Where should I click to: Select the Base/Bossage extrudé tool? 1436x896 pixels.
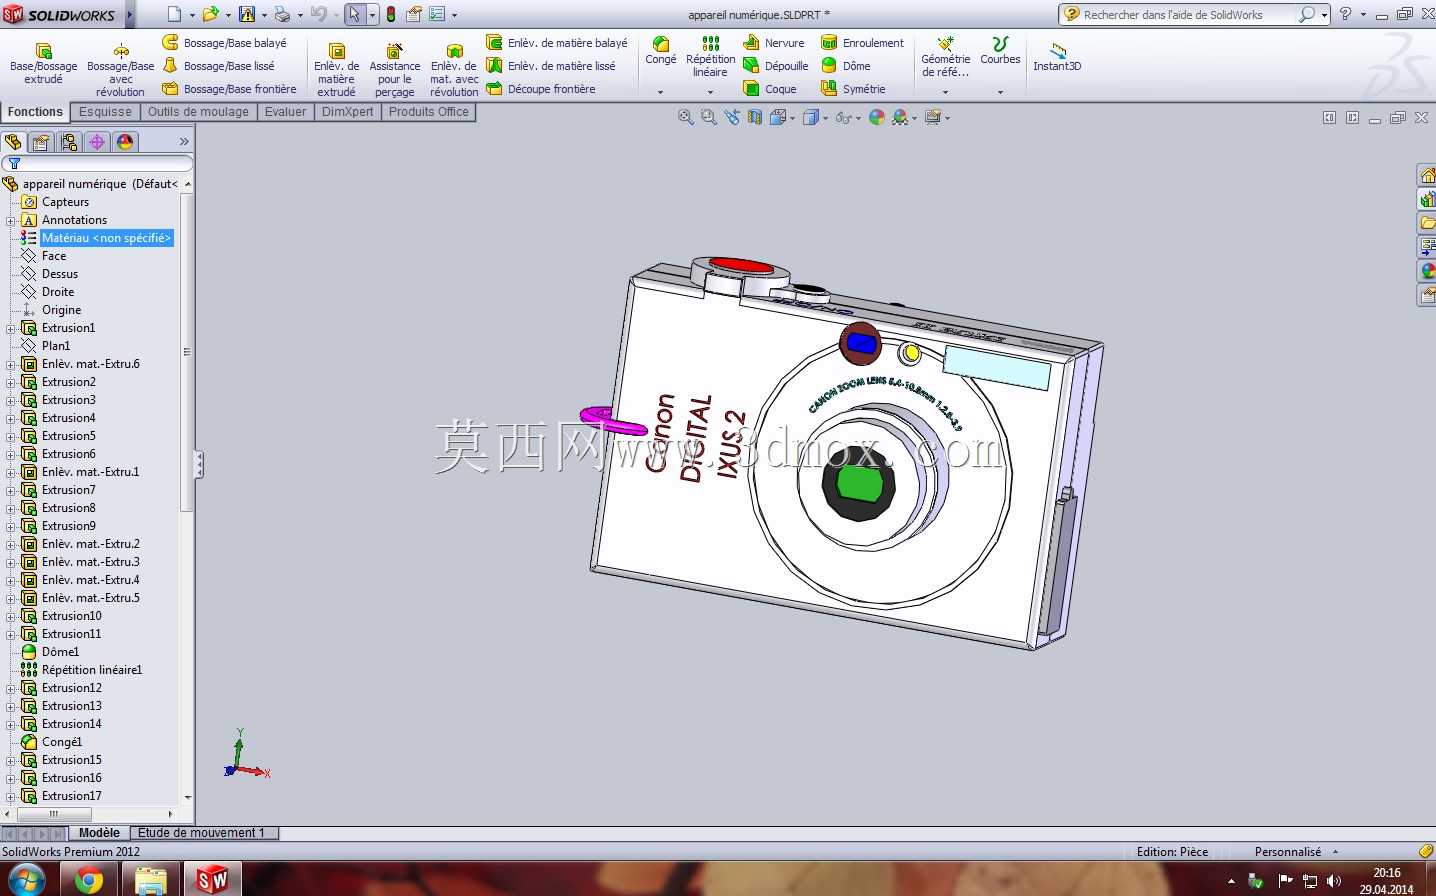(43, 64)
